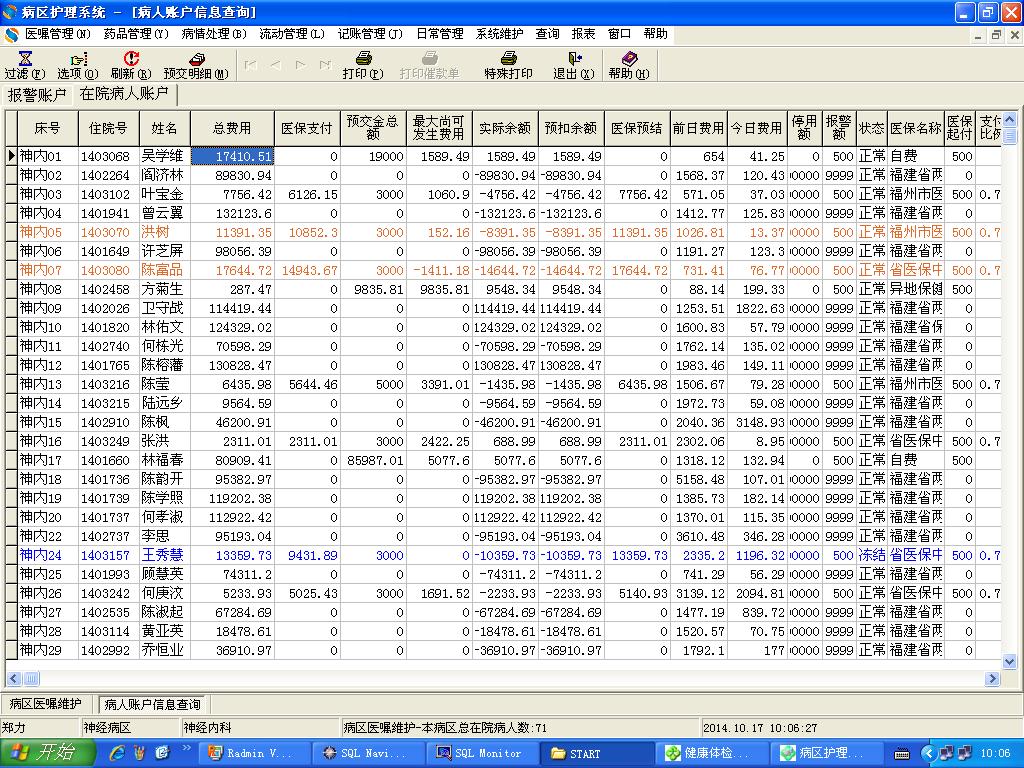Click the 过滤 (Filter) toolbar icon

click(24, 60)
